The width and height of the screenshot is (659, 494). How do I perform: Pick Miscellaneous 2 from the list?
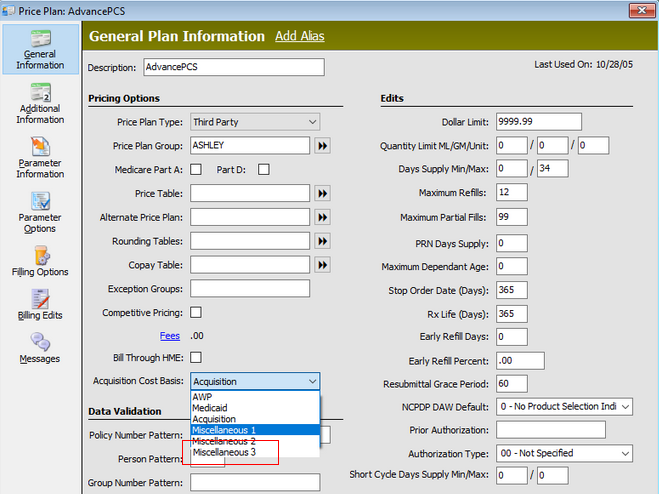pyautogui.click(x=255, y=441)
